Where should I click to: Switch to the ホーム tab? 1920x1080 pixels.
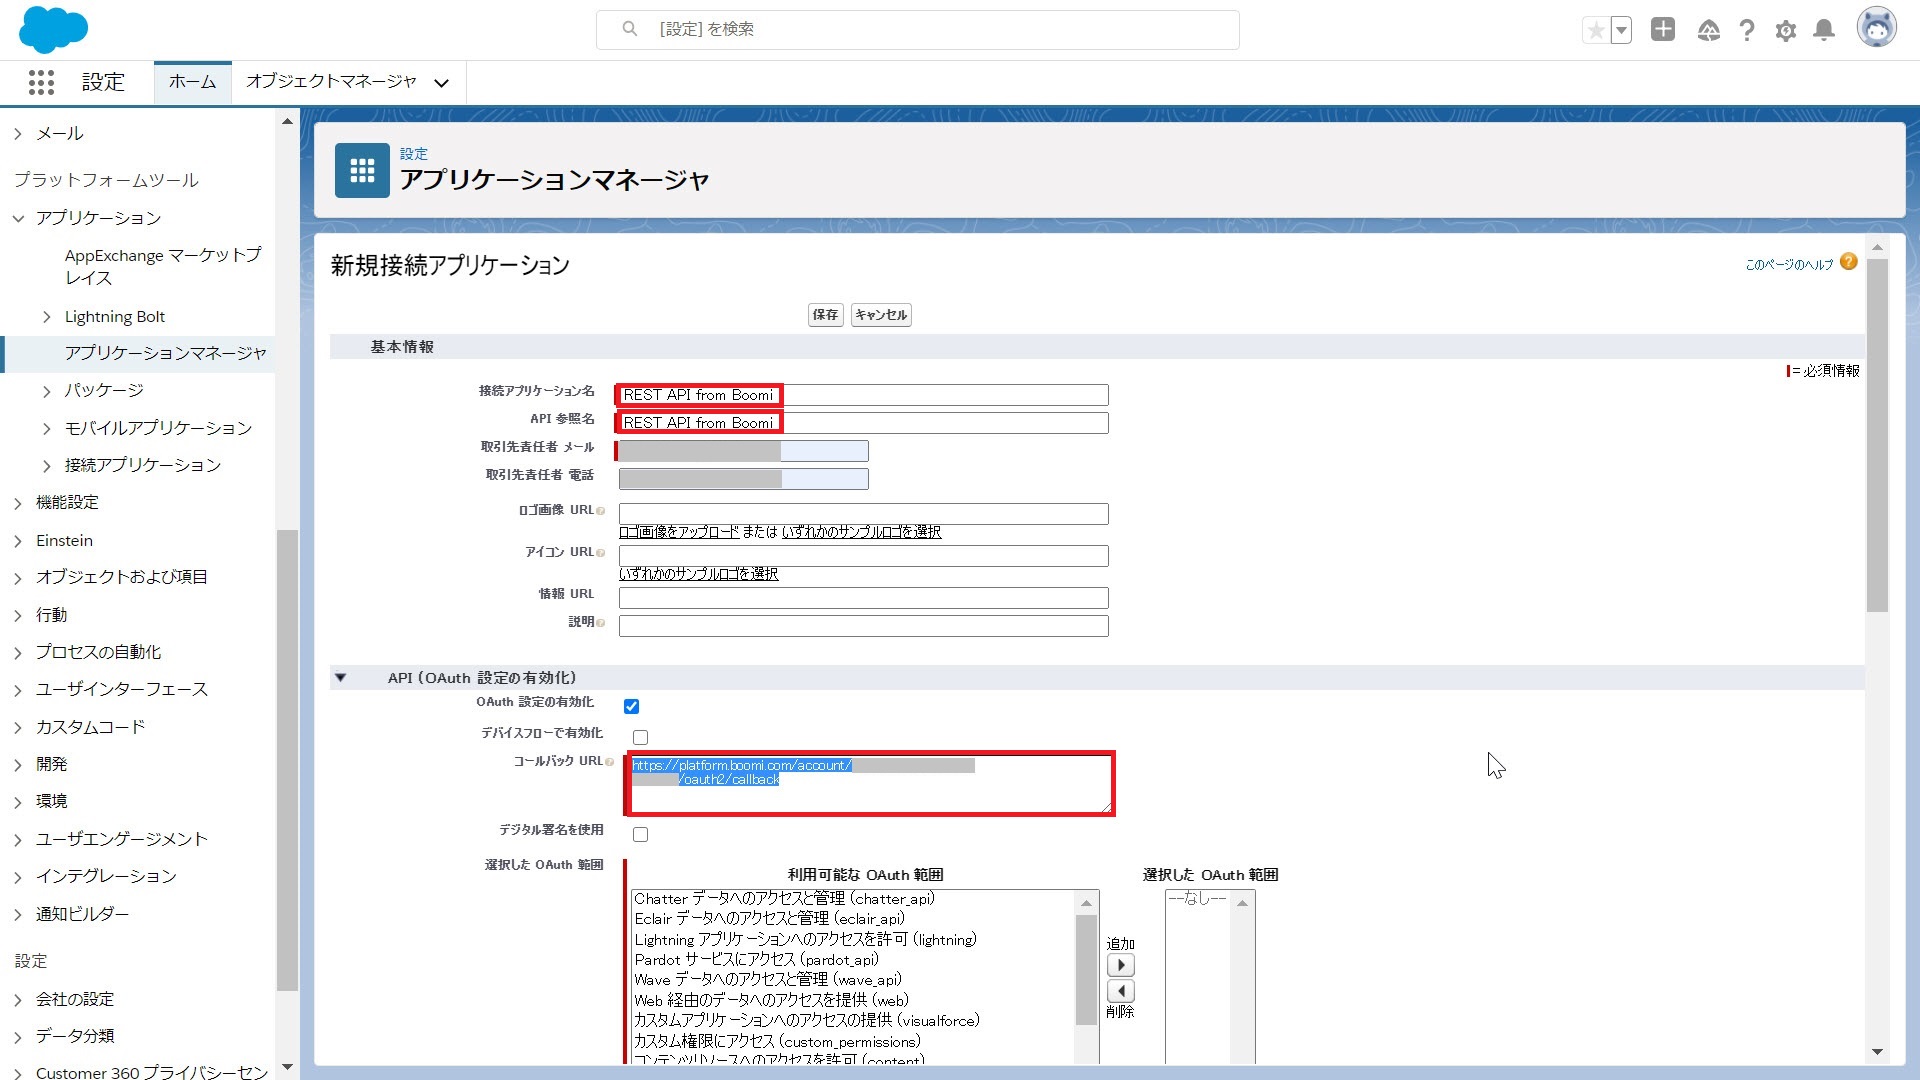pos(191,81)
